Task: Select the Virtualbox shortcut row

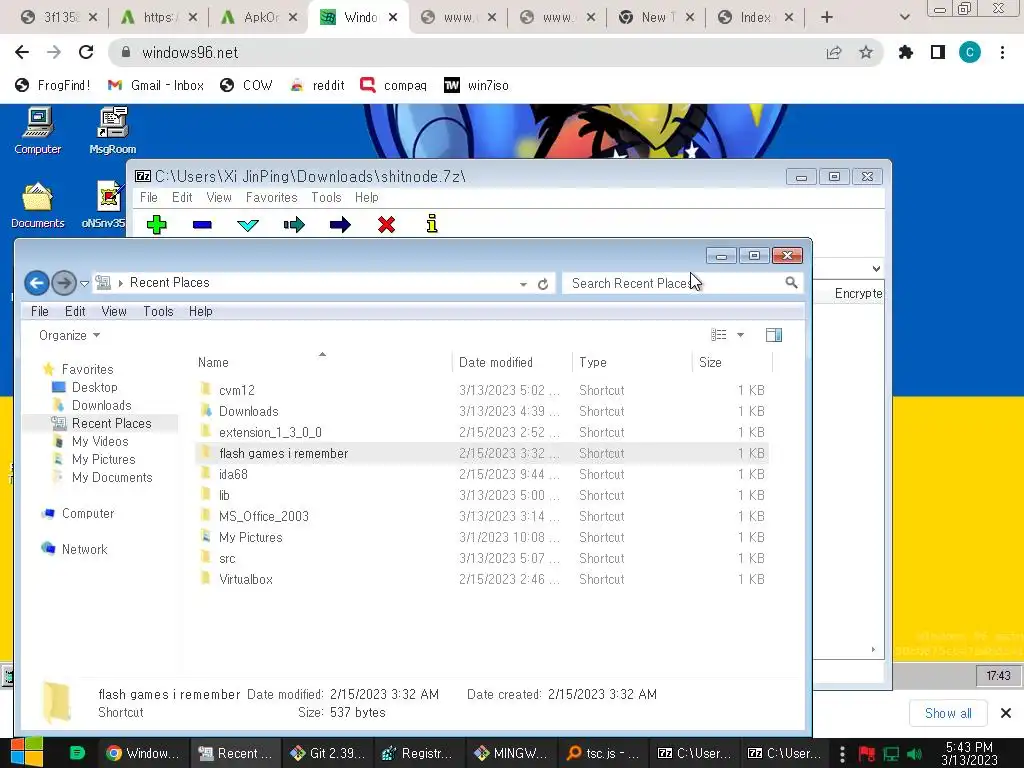Action: click(482, 579)
